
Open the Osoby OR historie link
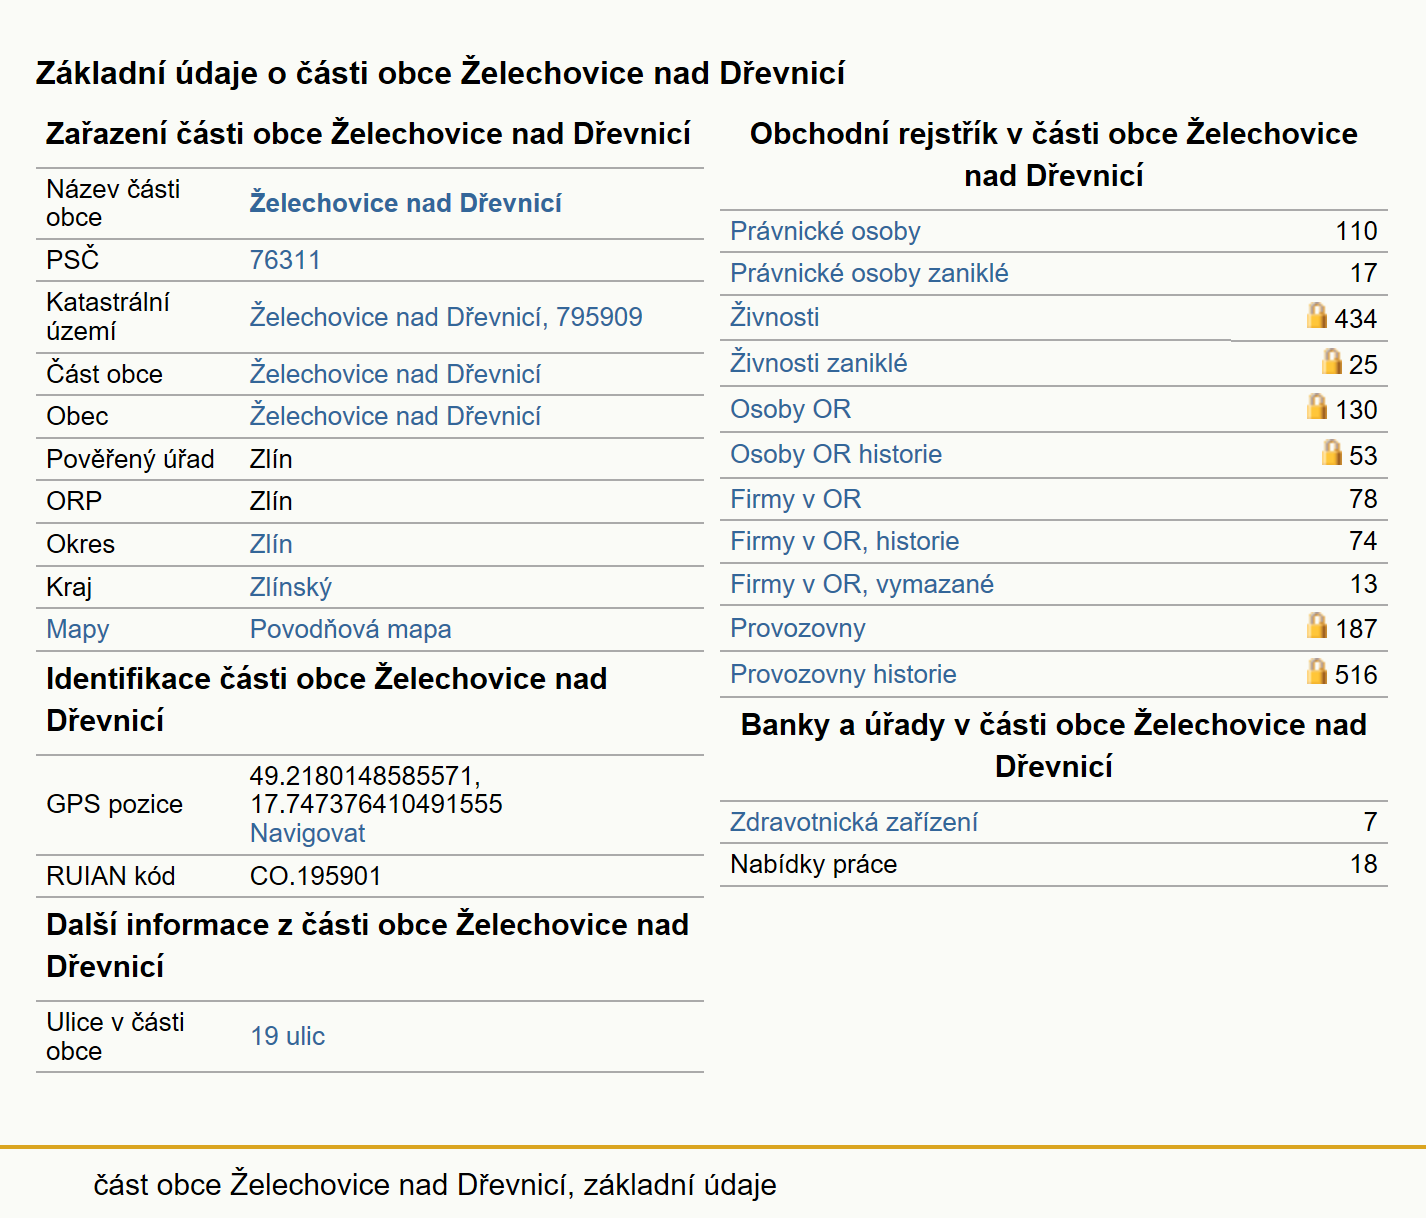pyautogui.click(x=836, y=454)
